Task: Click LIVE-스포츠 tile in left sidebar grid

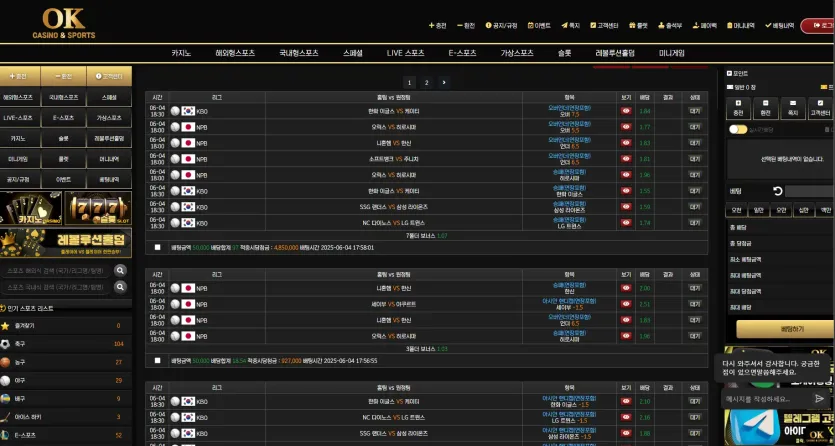Action: (20, 118)
